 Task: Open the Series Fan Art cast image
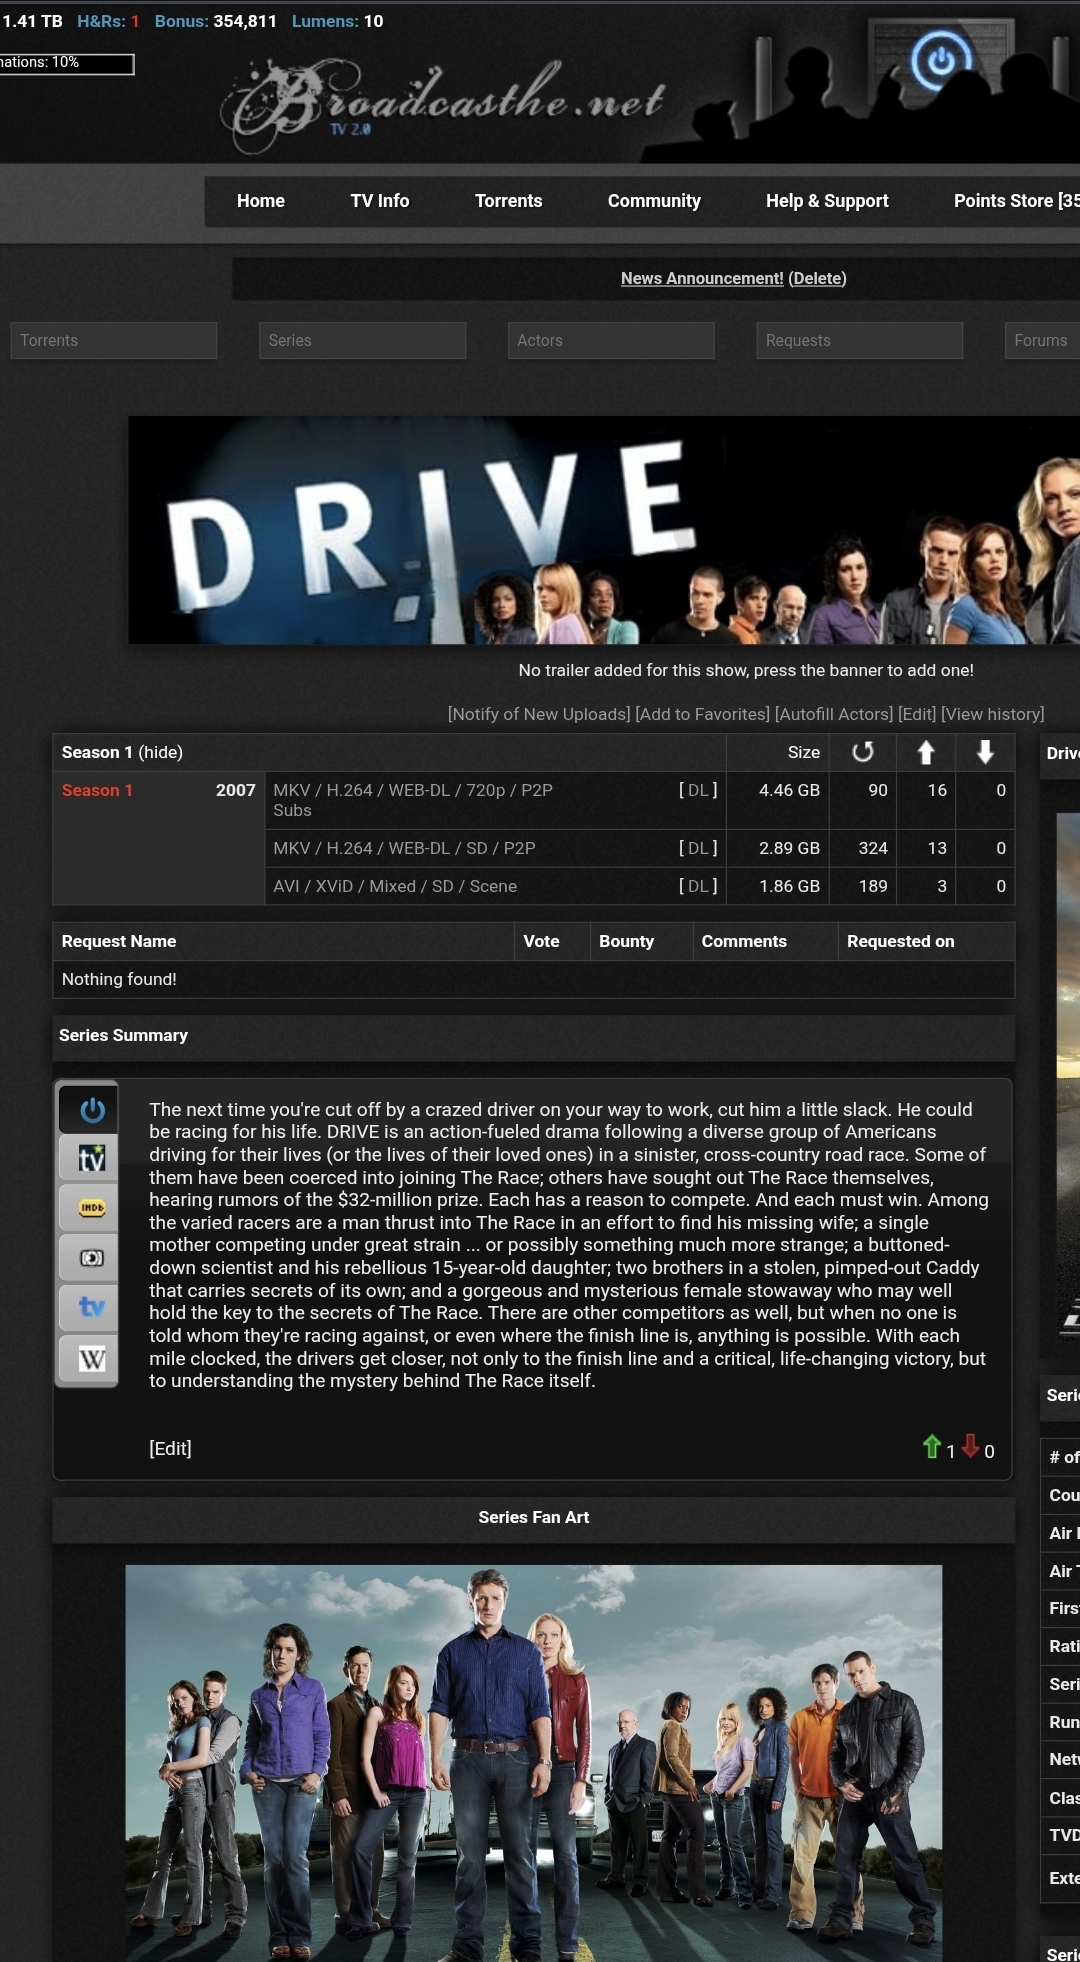pyautogui.click(x=534, y=1763)
